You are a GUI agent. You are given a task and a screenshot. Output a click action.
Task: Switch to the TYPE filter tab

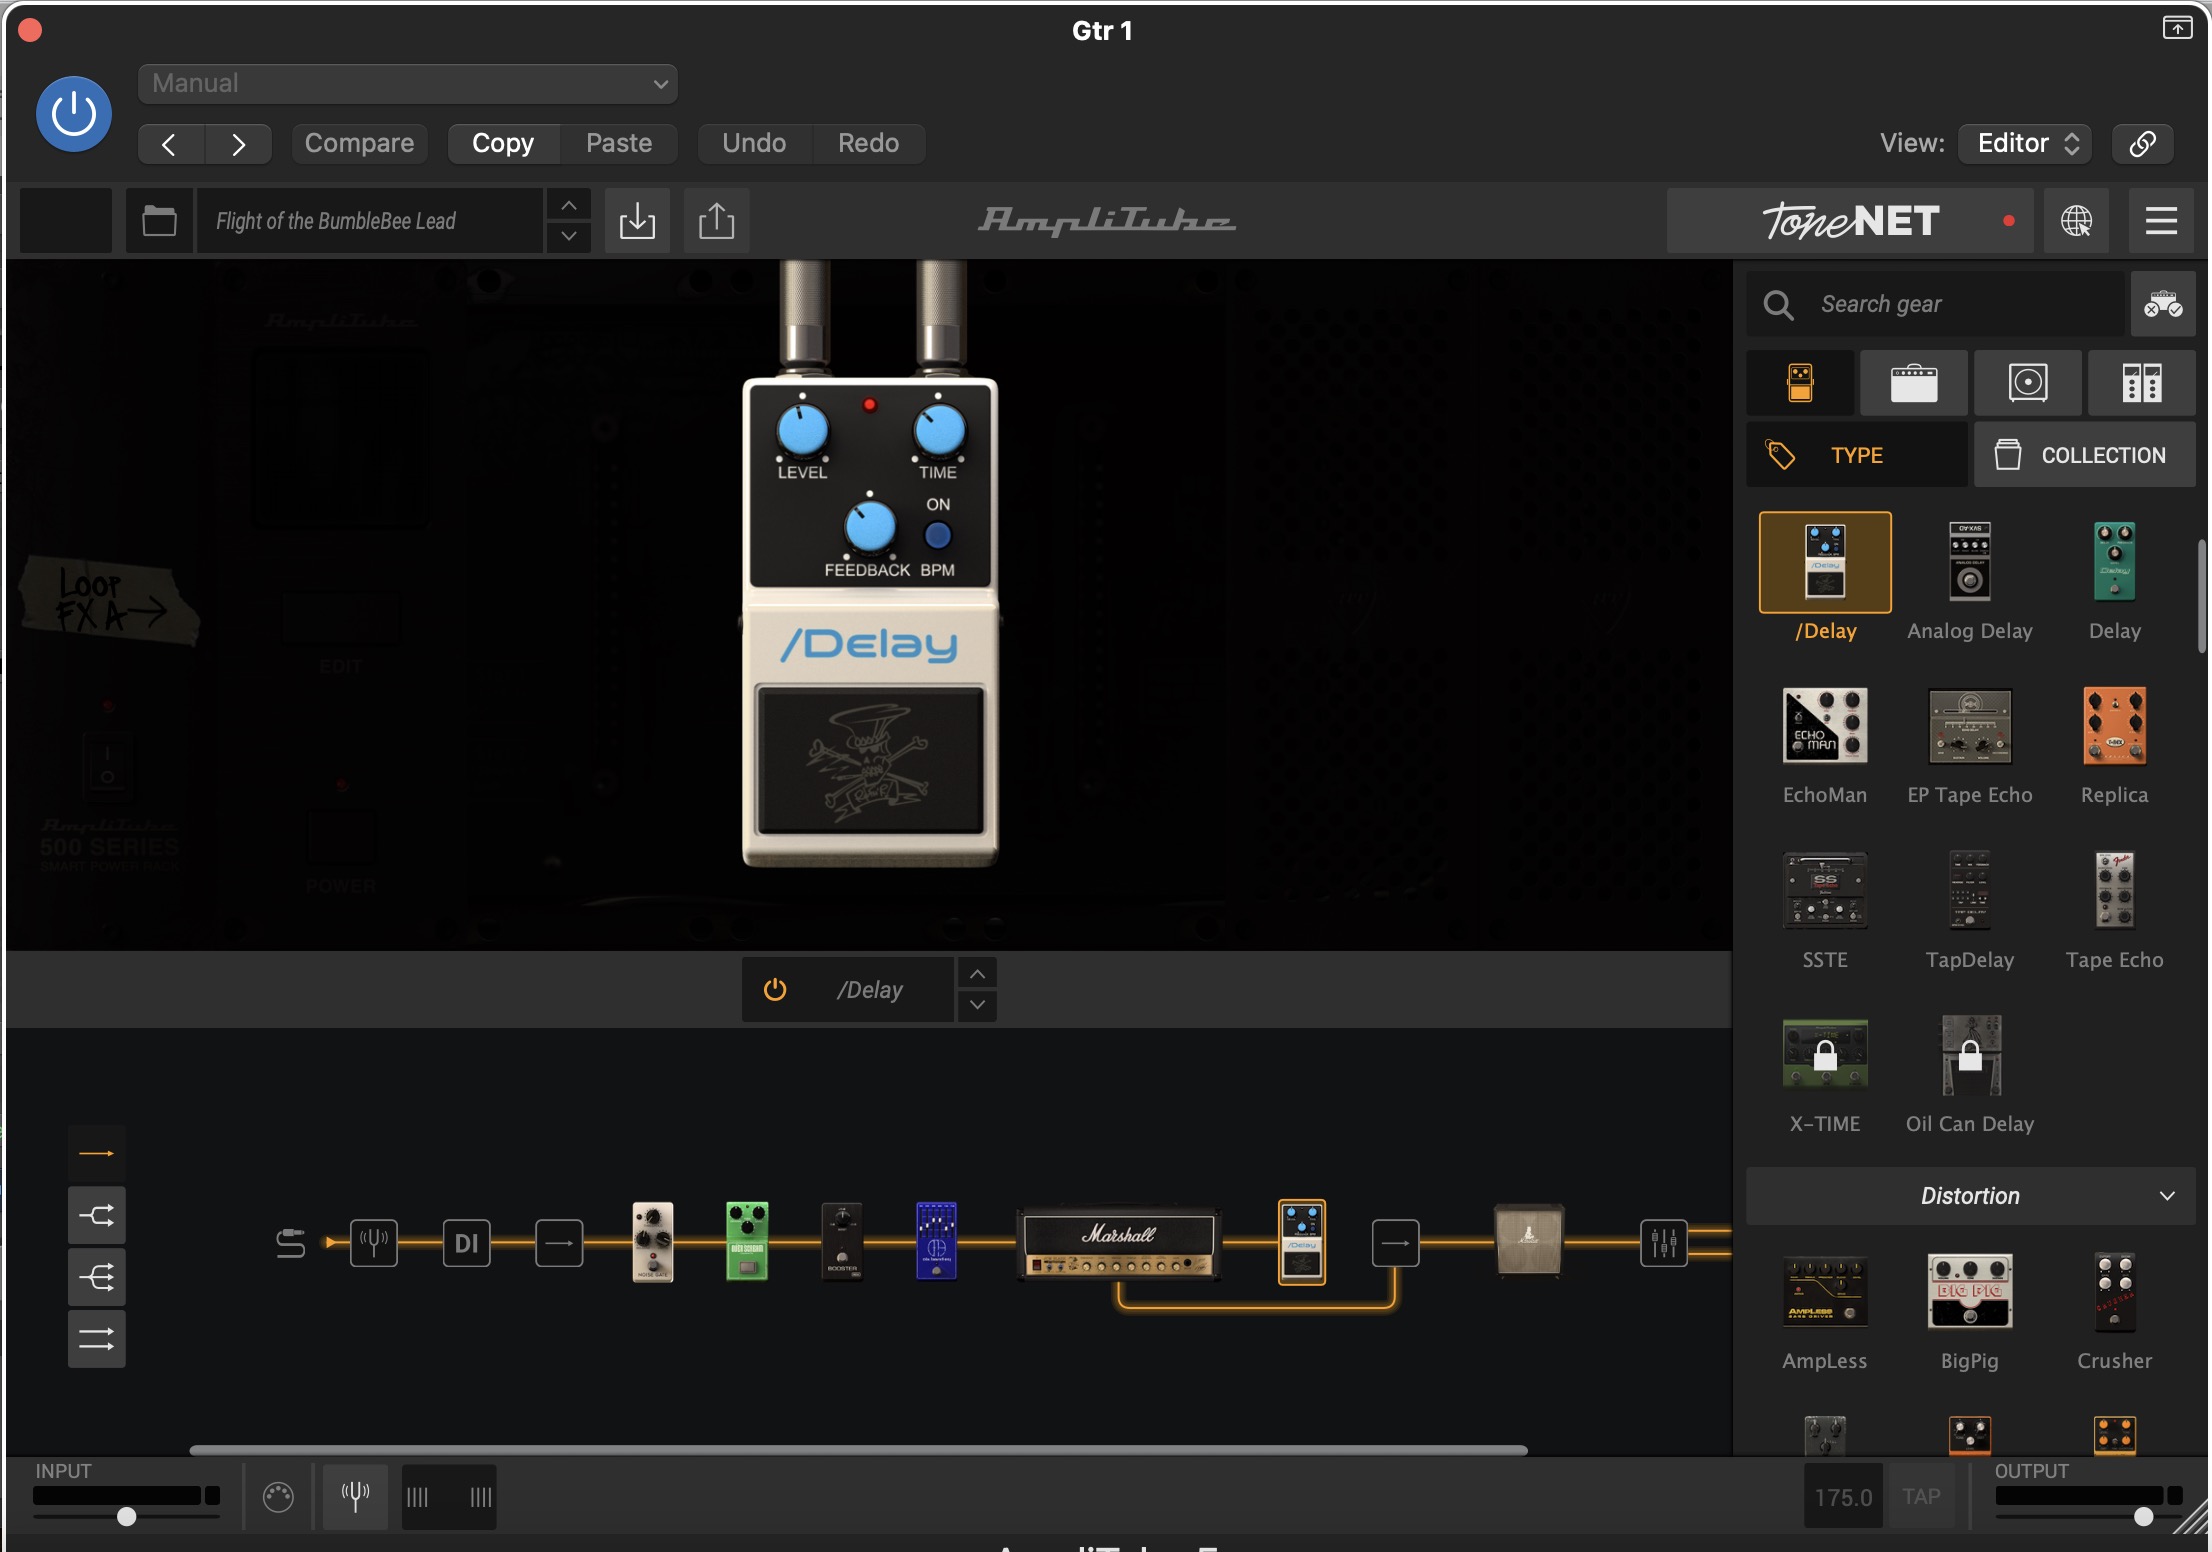coord(1857,455)
